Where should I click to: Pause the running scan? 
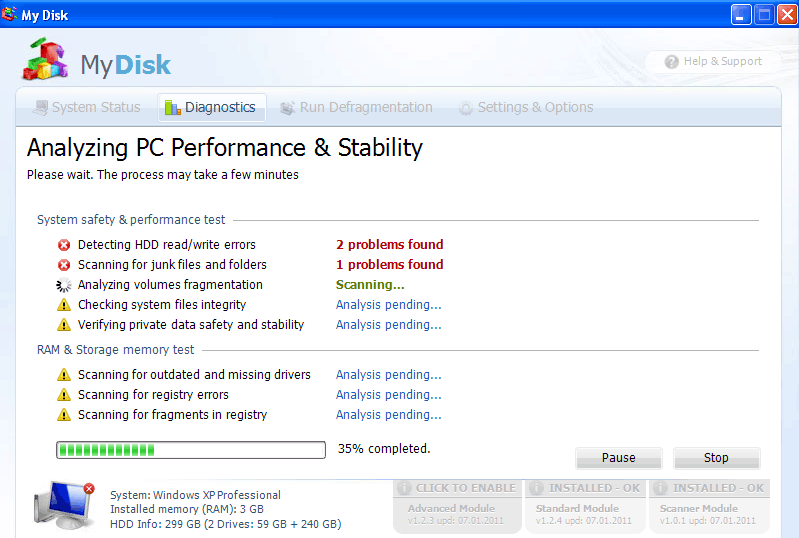[x=618, y=458]
